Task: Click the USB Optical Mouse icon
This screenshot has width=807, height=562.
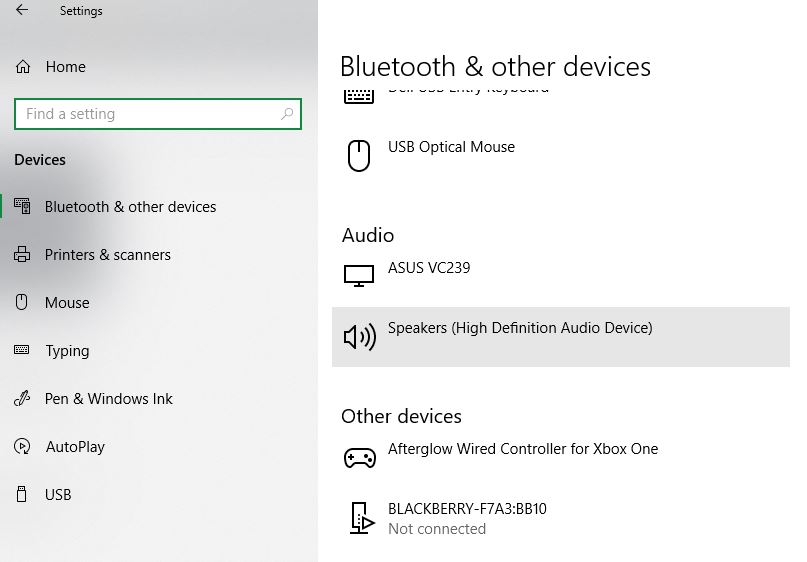Action: pos(358,155)
